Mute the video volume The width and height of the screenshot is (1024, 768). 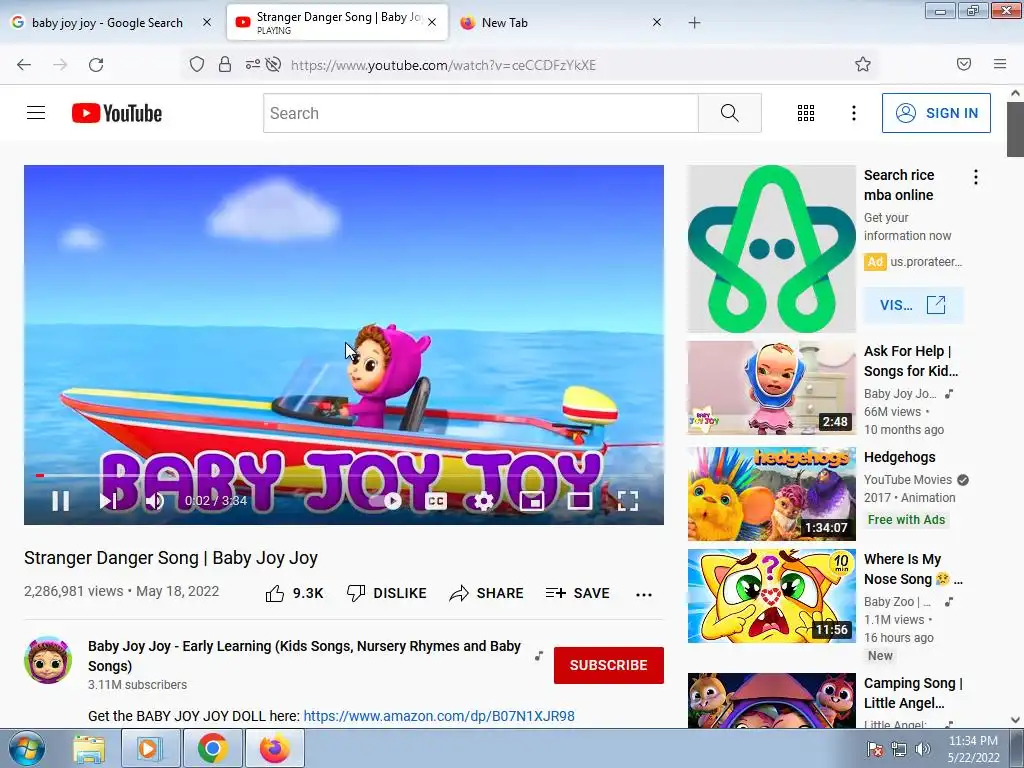pos(155,501)
